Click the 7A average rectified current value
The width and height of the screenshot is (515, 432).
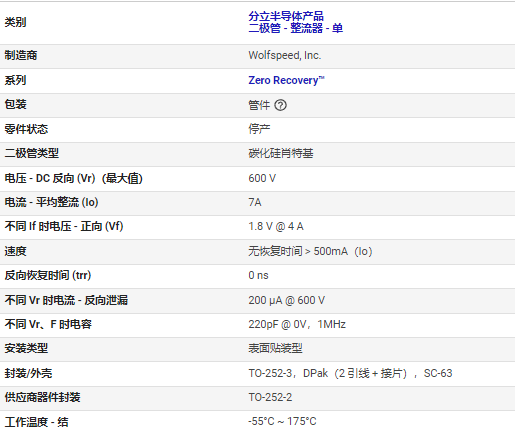[x=255, y=202]
